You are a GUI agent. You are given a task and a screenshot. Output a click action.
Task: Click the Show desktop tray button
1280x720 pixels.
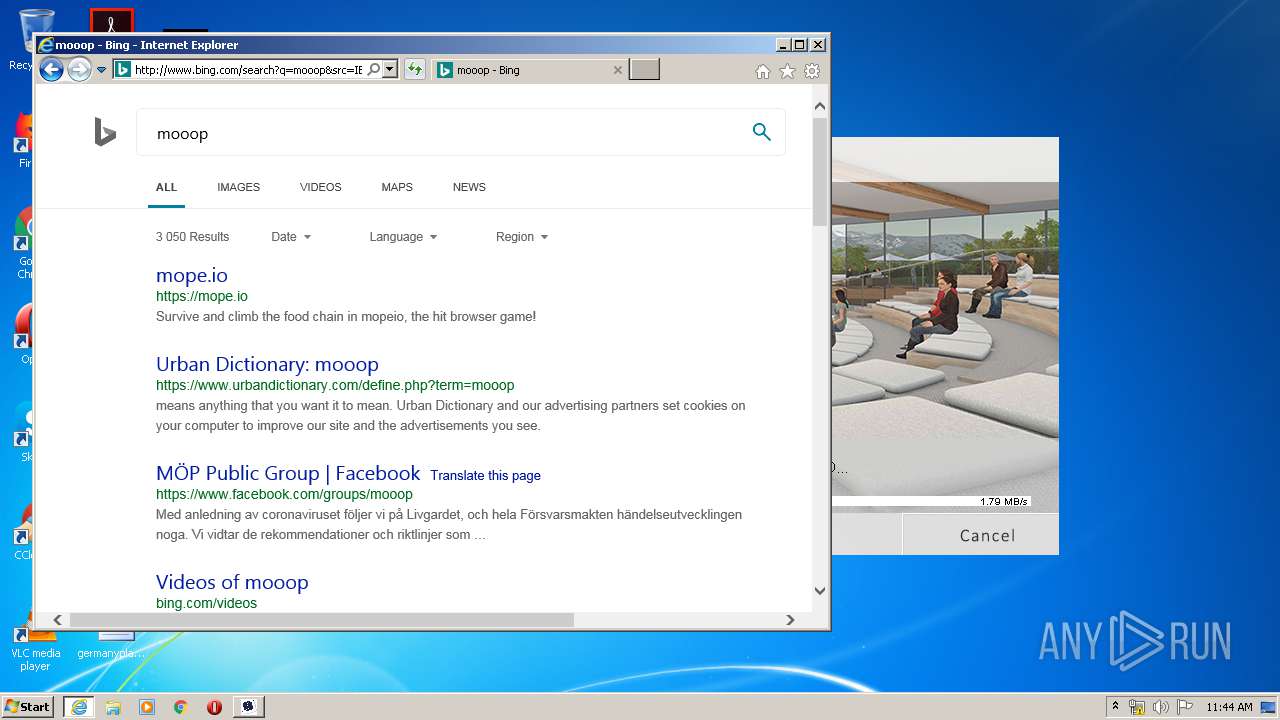[1269, 707]
